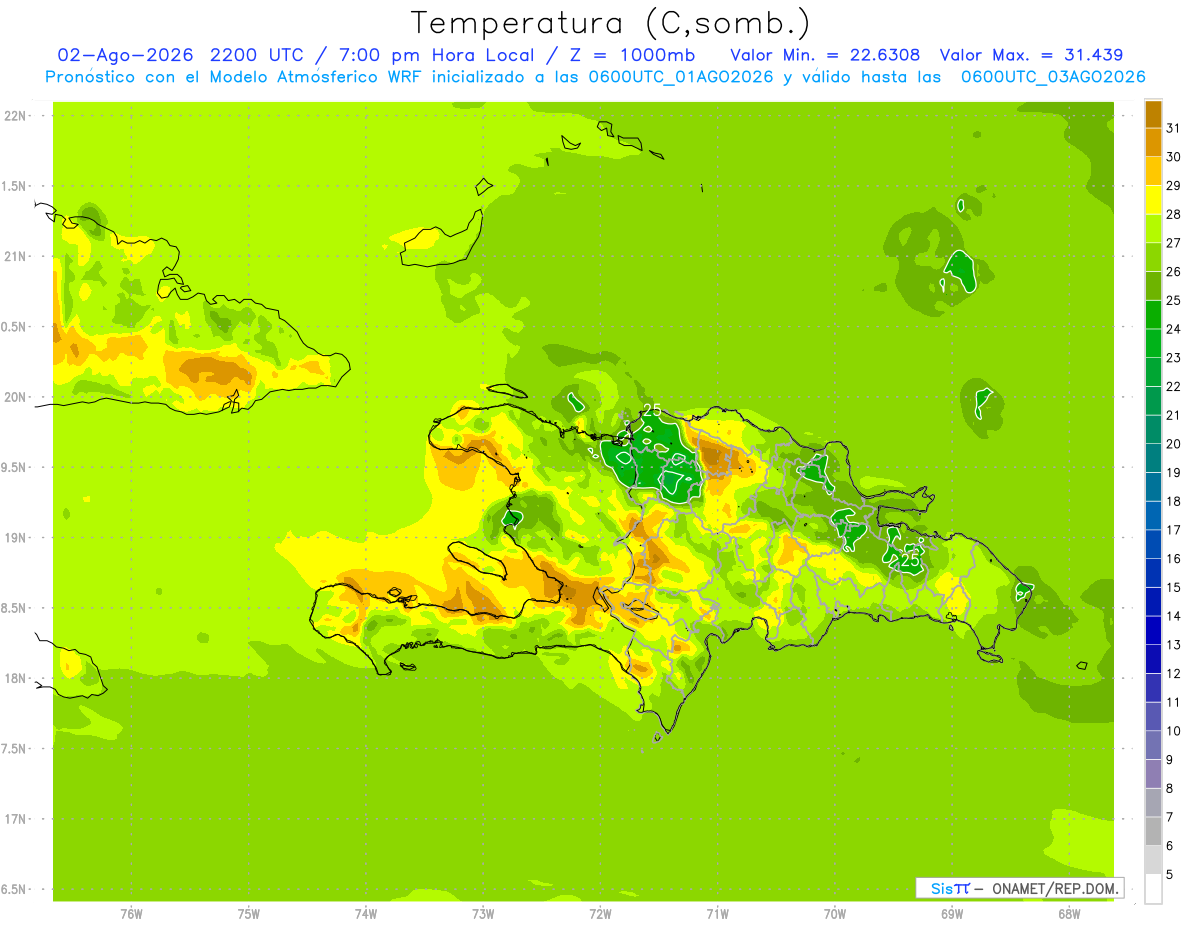Image resolution: width=1200 pixels, height=927 pixels.
Task: Click the '75W' longitude axis label
Action: click(x=249, y=914)
